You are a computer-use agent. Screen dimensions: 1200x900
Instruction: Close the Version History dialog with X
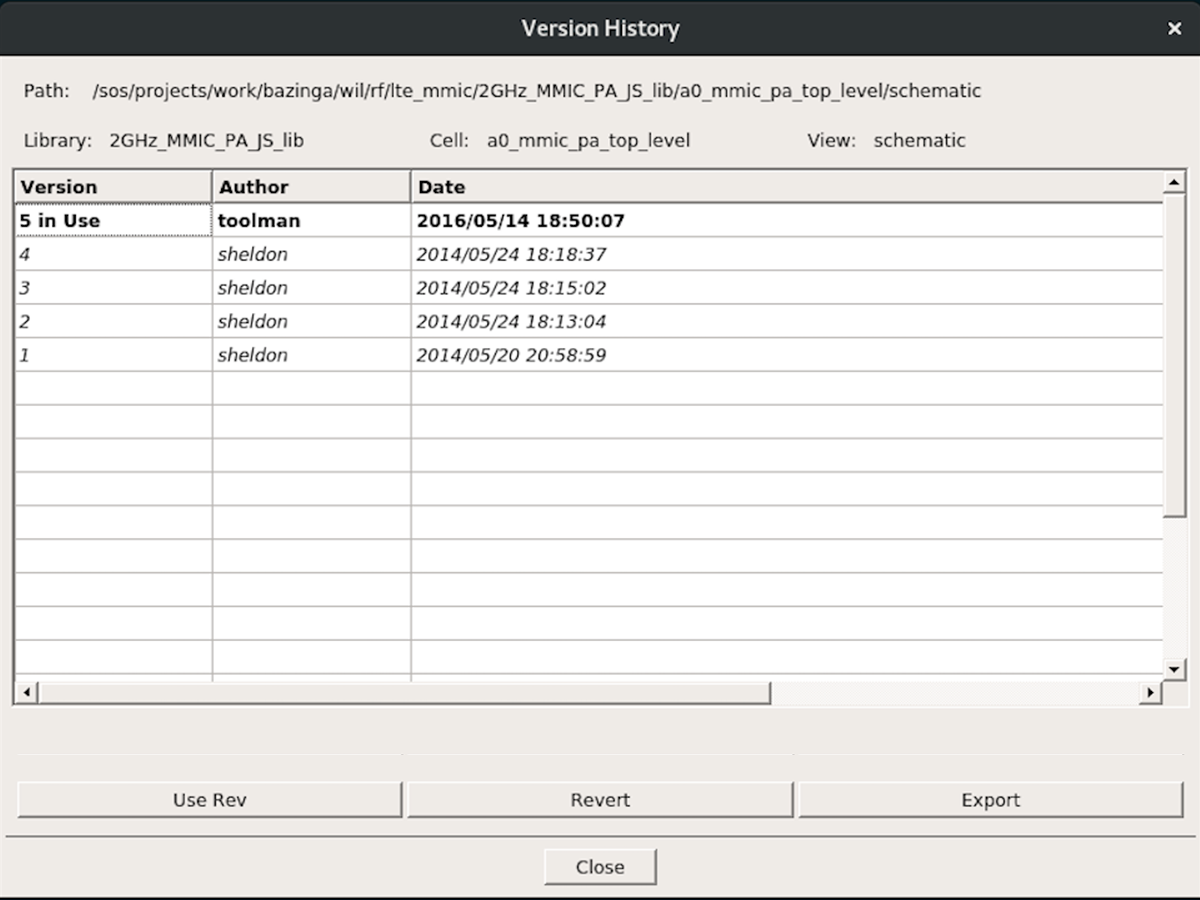coord(1174,28)
